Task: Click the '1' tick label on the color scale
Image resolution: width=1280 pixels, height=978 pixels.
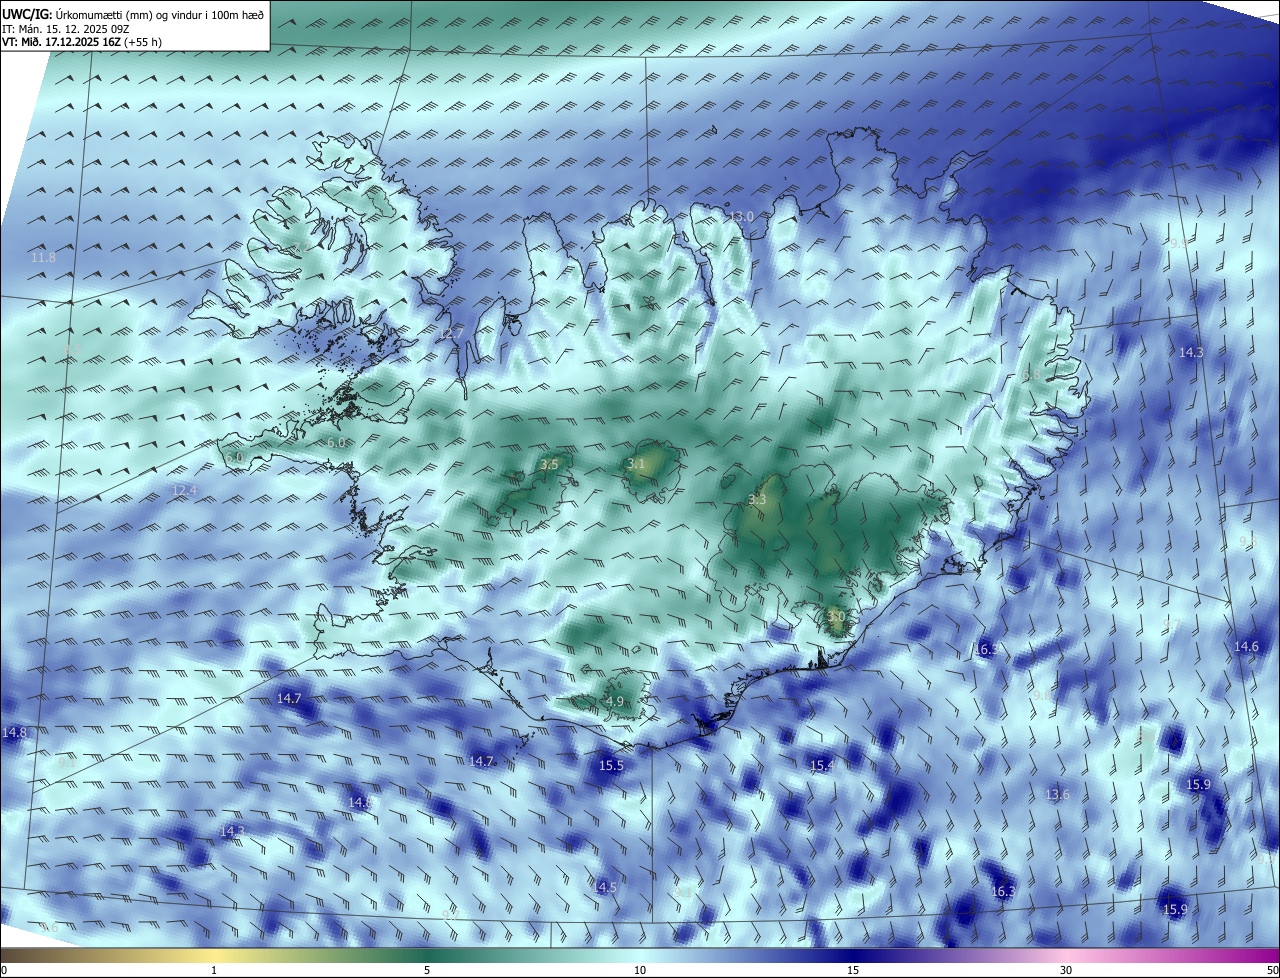Action: point(214,970)
